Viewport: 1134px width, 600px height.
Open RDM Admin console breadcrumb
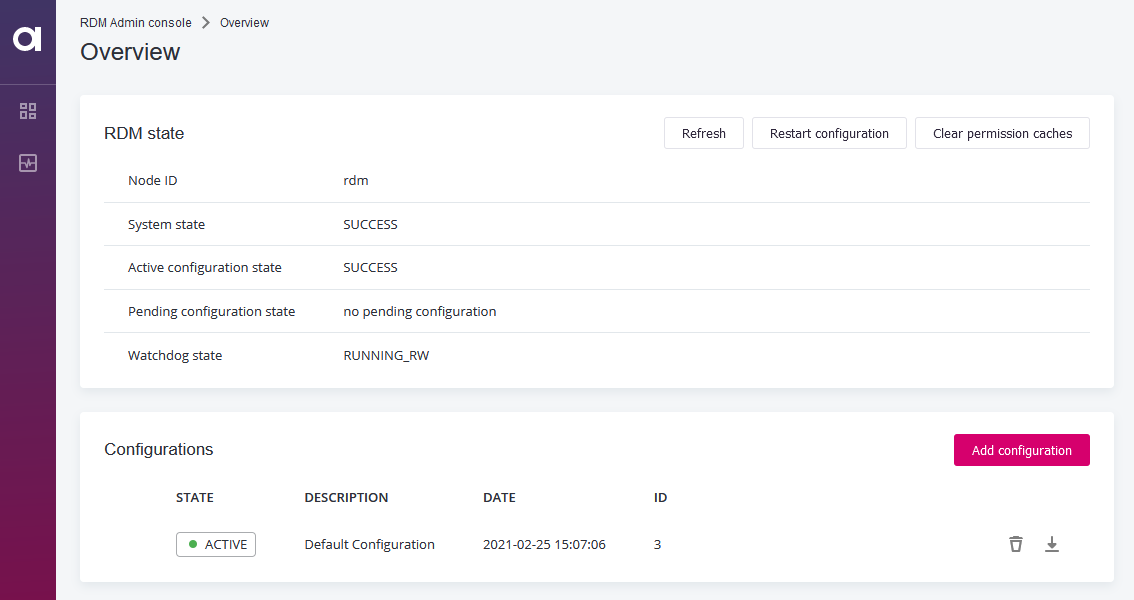[135, 22]
